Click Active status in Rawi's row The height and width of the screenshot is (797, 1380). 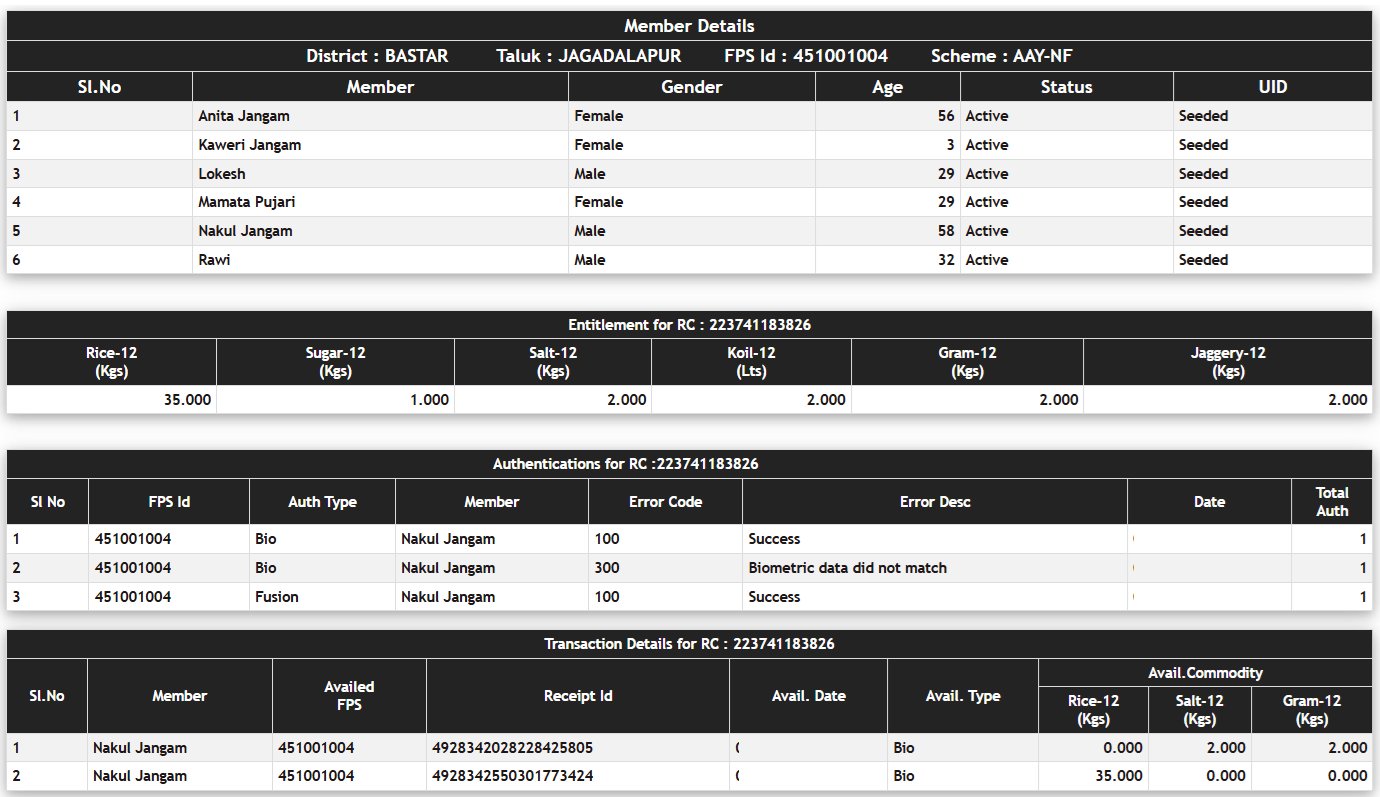click(987, 260)
